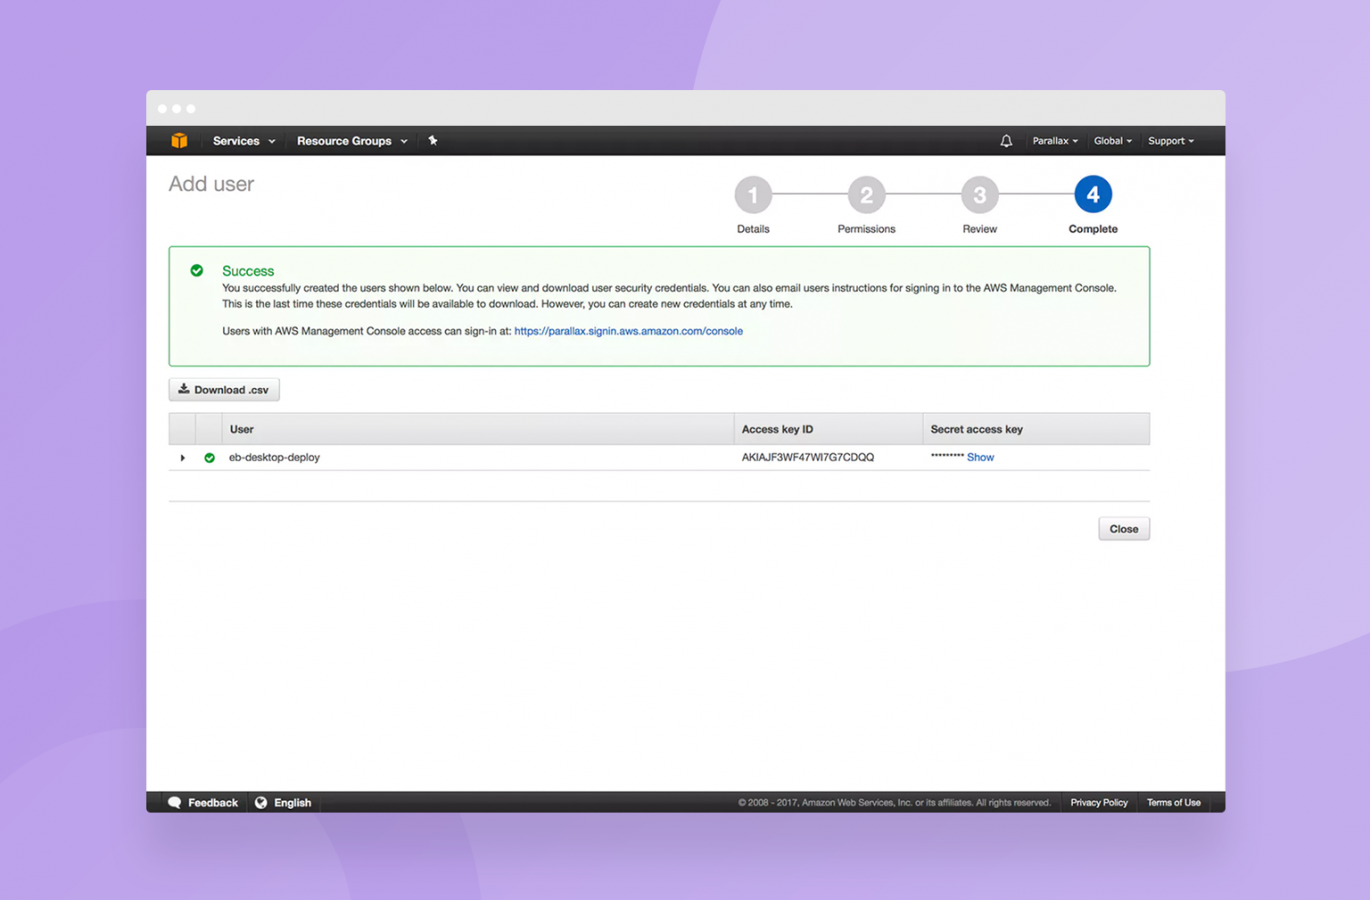Click the green Success check icon
The width and height of the screenshot is (1370, 900).
(197, 270)
